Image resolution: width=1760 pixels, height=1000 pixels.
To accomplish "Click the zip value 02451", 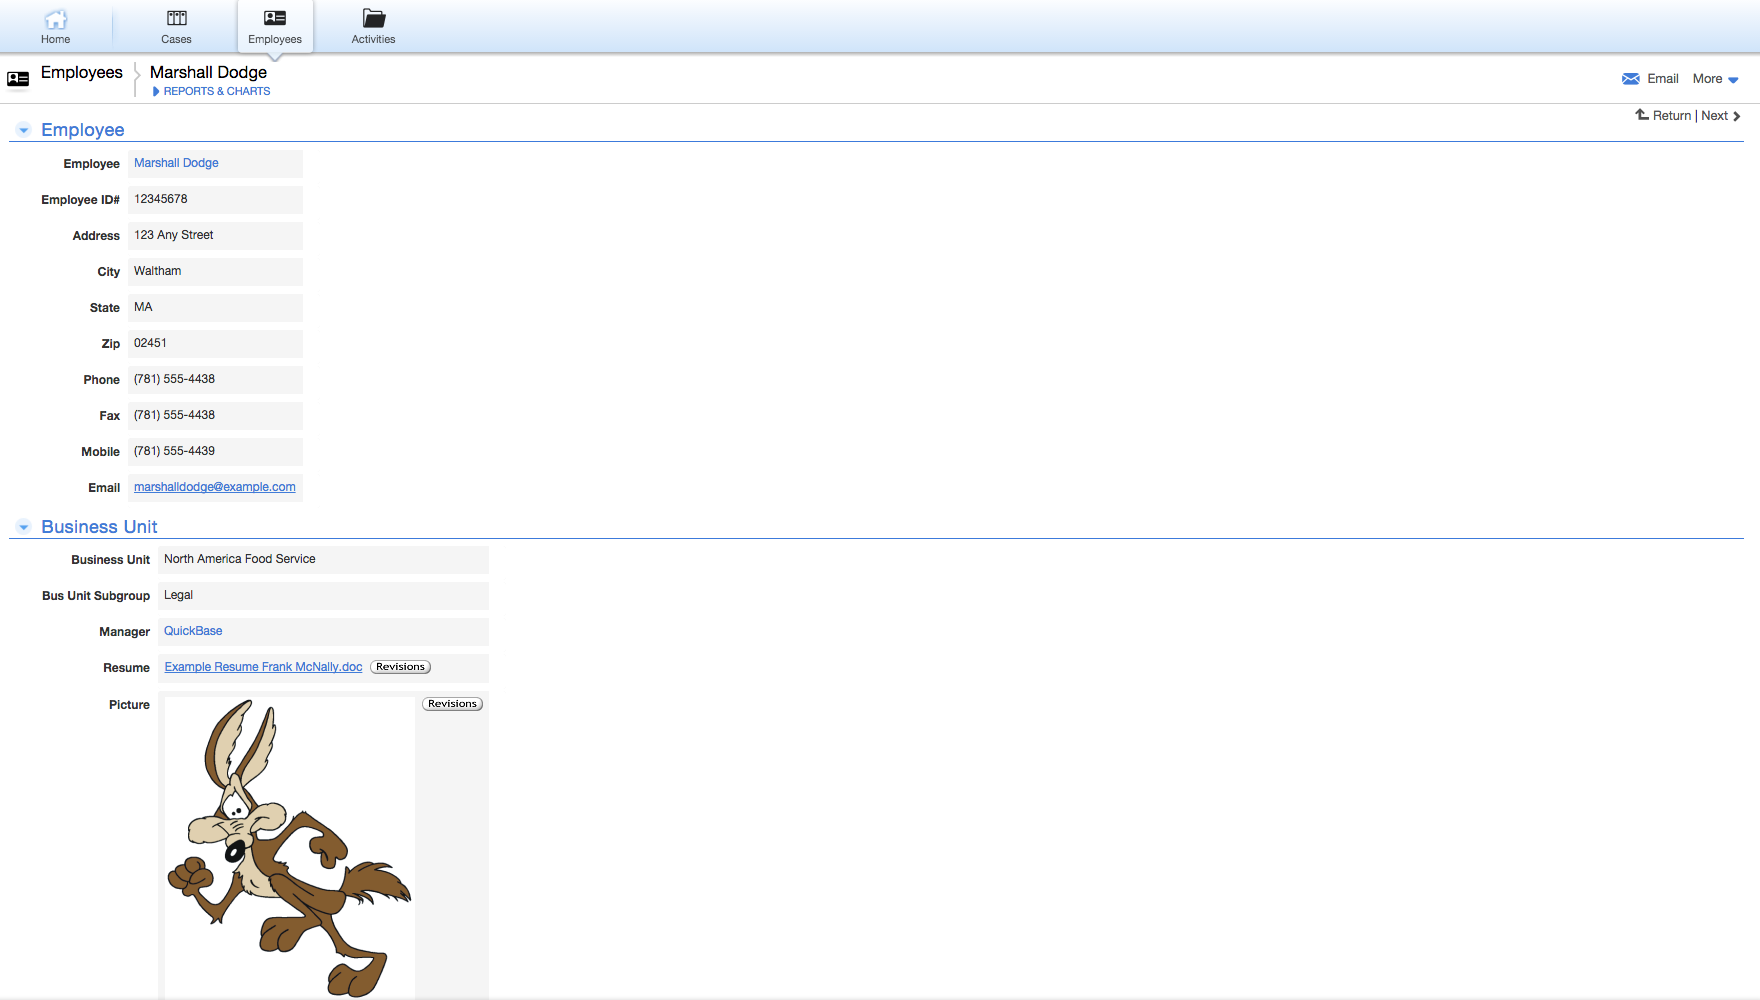I will [150, 343].
